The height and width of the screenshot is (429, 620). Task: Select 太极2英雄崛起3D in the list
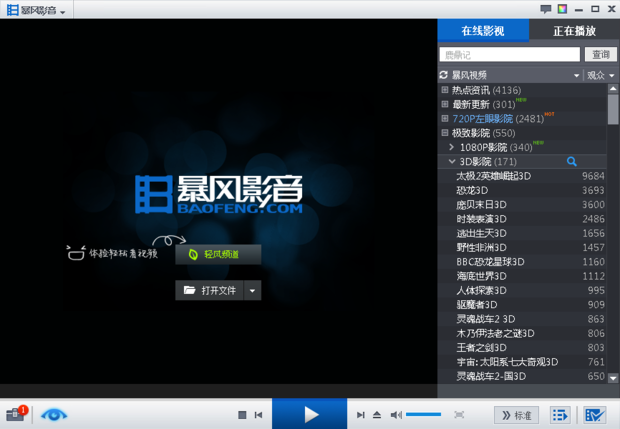[522, 176]
